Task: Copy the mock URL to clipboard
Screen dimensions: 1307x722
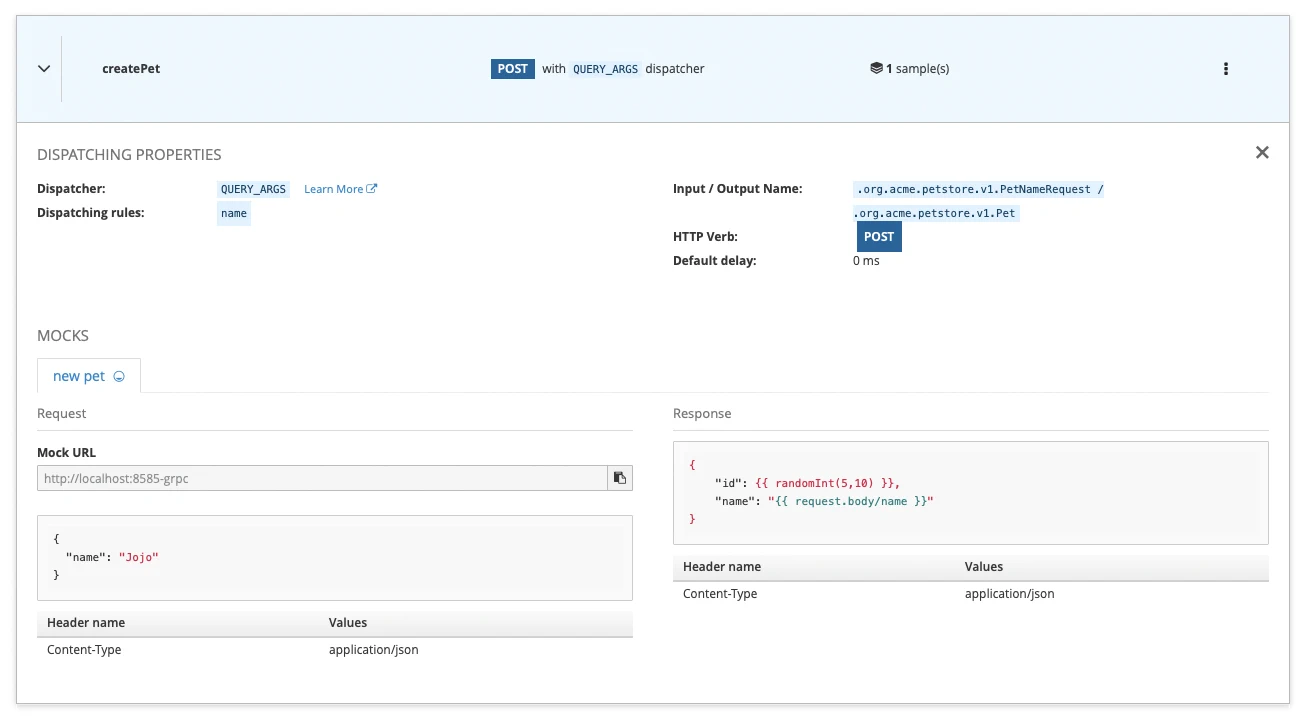Action: 620,478
